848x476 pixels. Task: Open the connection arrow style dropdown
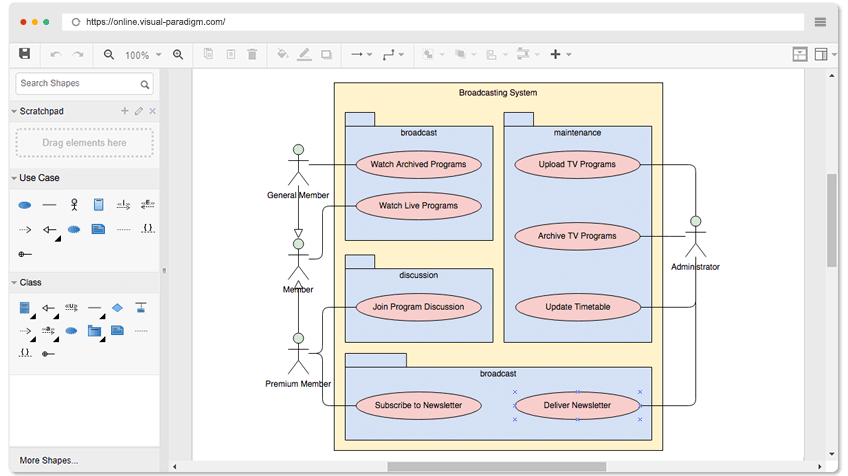(x=362, y=55)
